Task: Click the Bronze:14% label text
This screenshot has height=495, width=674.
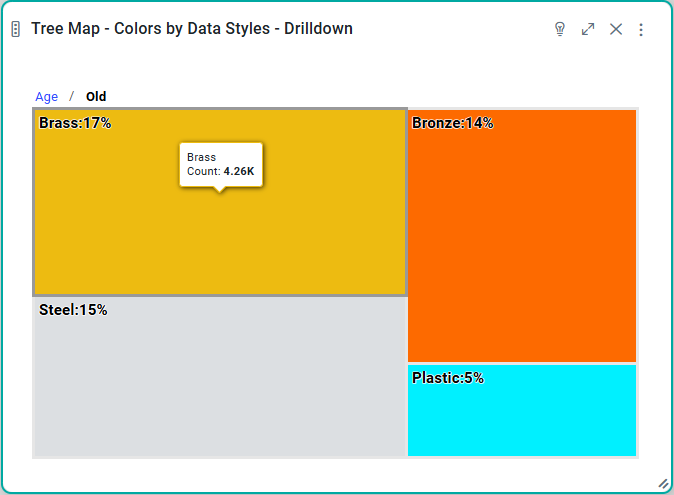Action: [452, 123]
